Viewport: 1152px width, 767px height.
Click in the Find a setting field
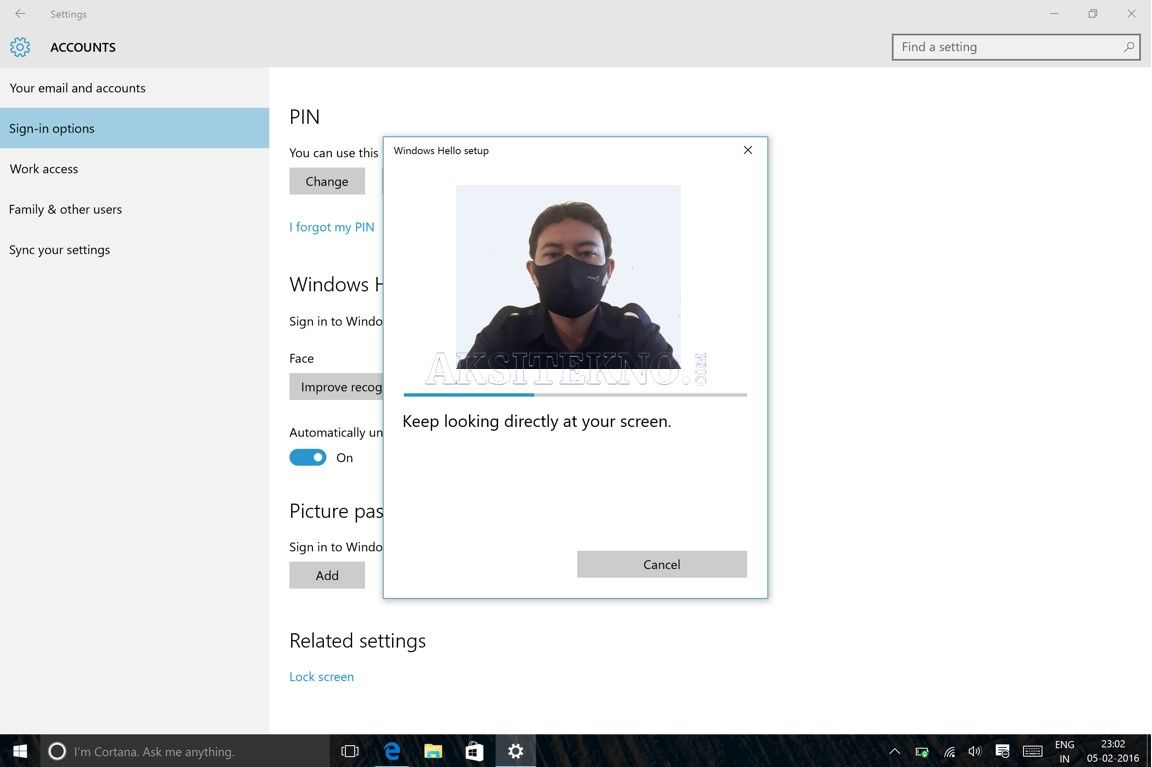1016,47
